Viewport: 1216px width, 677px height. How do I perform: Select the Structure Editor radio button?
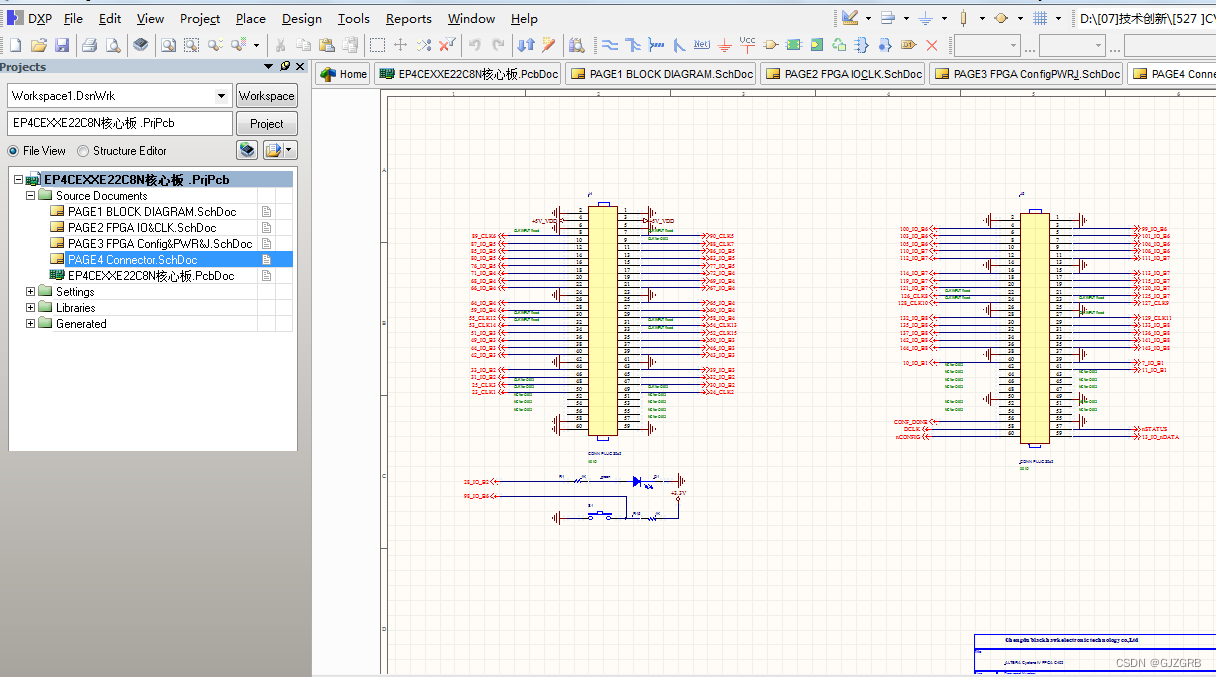(x=84, y=151)
